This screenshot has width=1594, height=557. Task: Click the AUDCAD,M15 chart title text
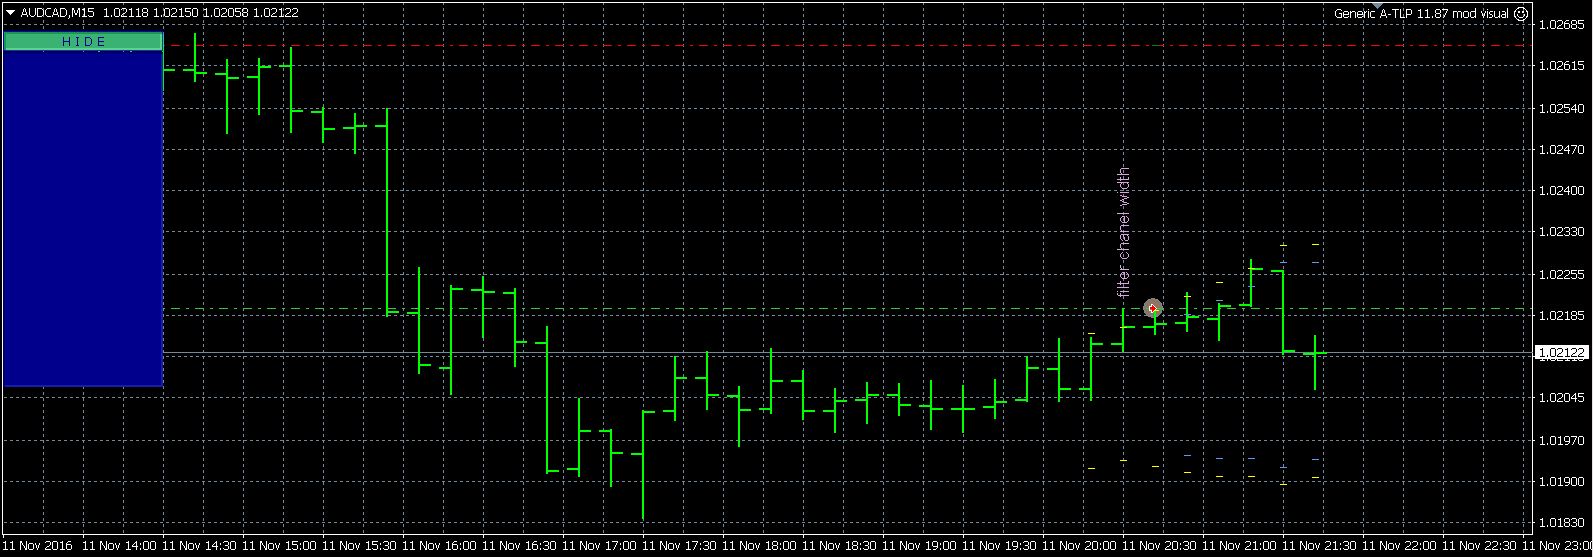[x=57, y=13]
